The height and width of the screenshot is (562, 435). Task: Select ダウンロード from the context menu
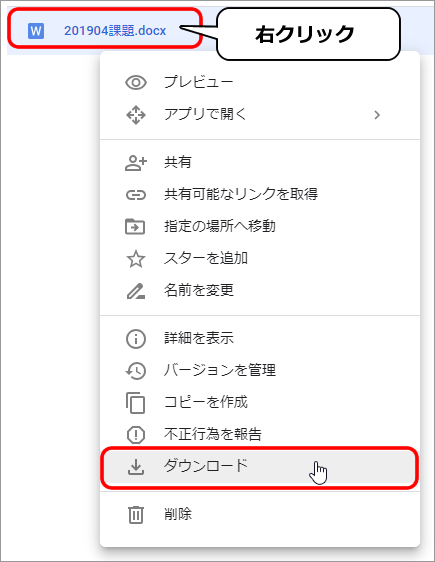[260, 467]
